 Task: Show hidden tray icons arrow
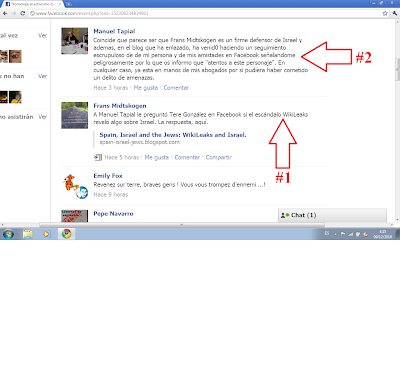tap(335, 234)
